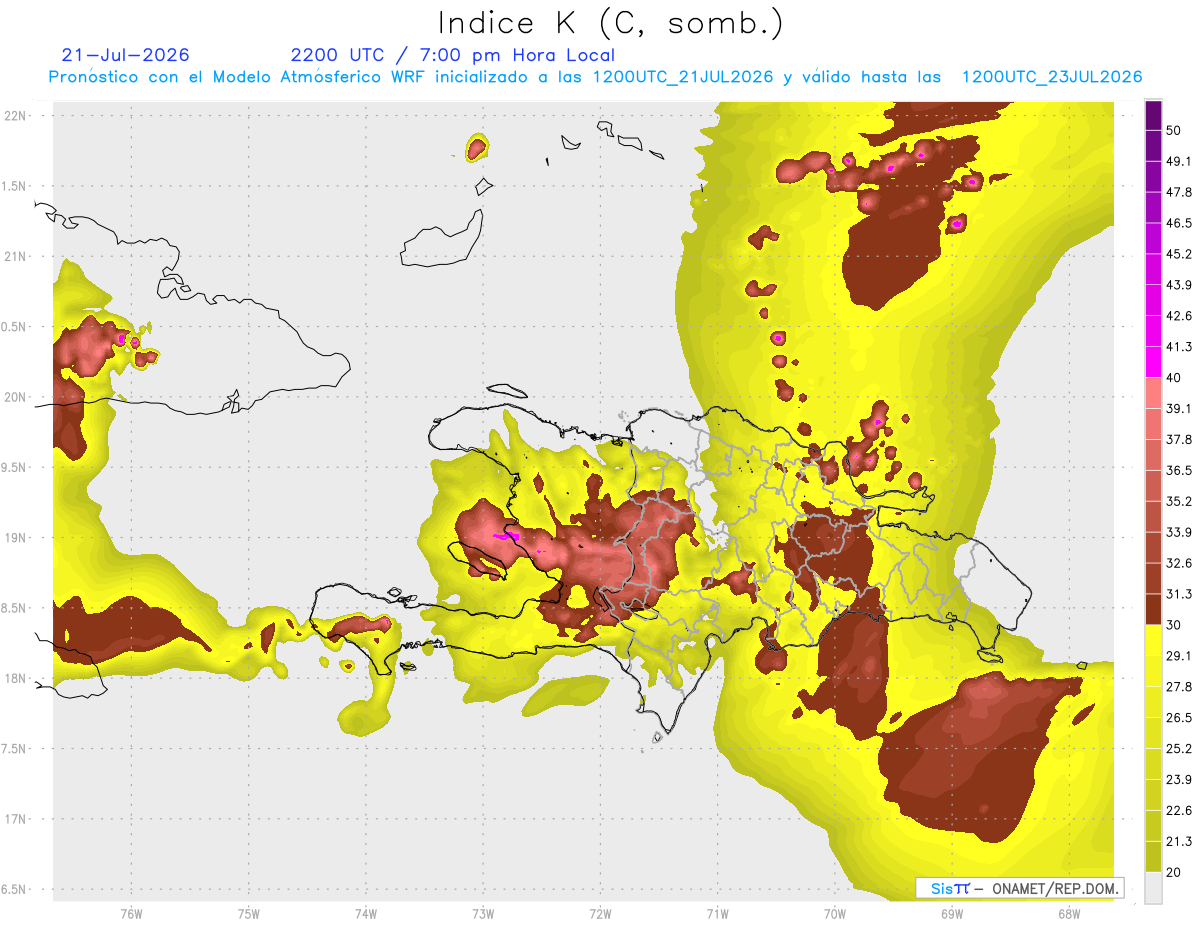Pick the bright yellow swatch between 29.1 and 30
Viewport: 1200px width, 927px height.
[x=1153, y=639]
